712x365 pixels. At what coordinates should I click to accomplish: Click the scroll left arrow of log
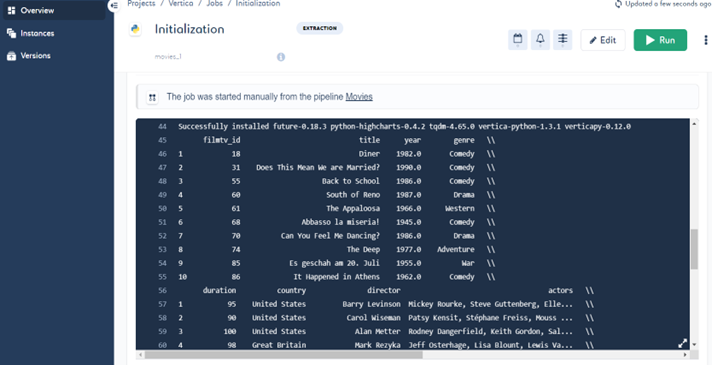click(x=140, y=355)
